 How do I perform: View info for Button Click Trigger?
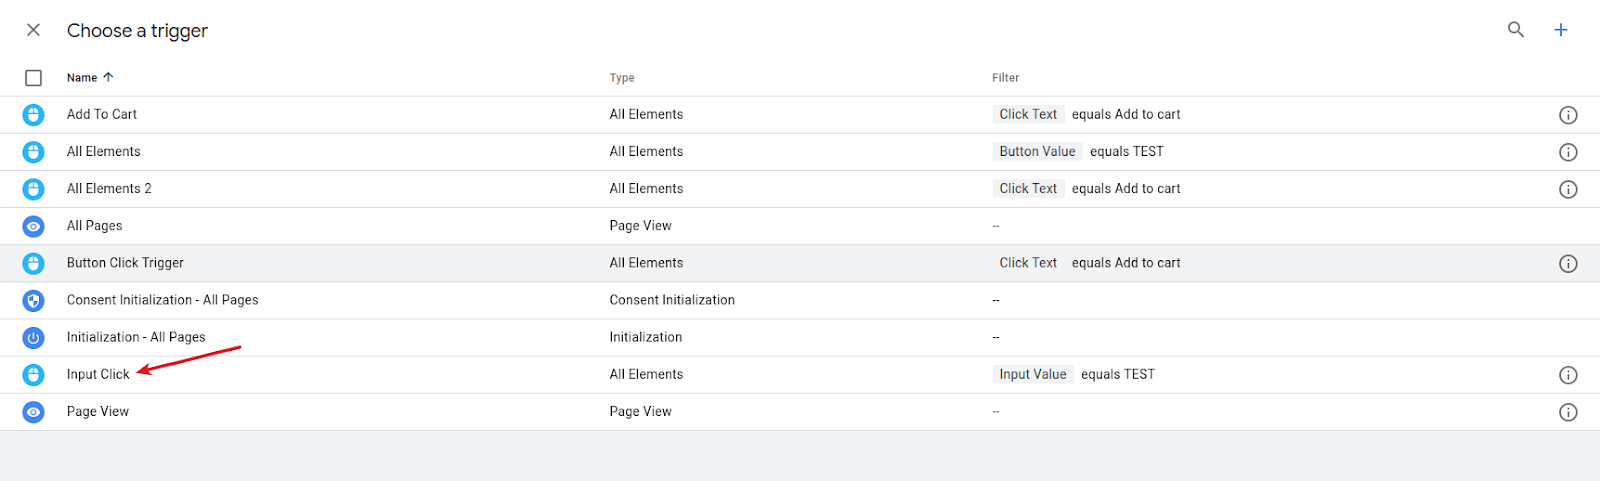(x=1568, y=264)
